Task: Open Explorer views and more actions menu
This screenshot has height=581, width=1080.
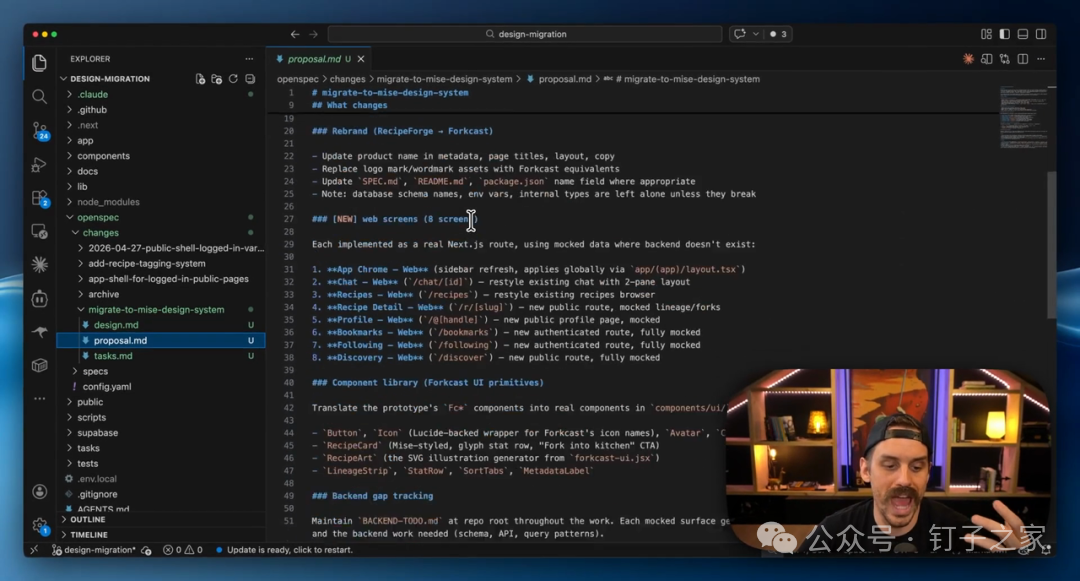Action: pyautogui.click(x=249, y=59)
